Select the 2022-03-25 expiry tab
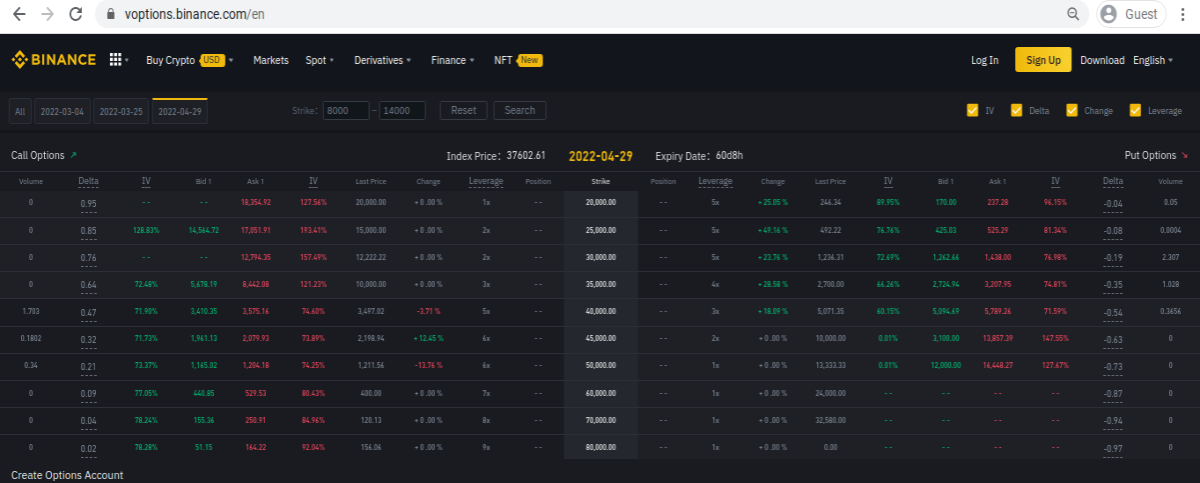 click(x=121, y=111)
